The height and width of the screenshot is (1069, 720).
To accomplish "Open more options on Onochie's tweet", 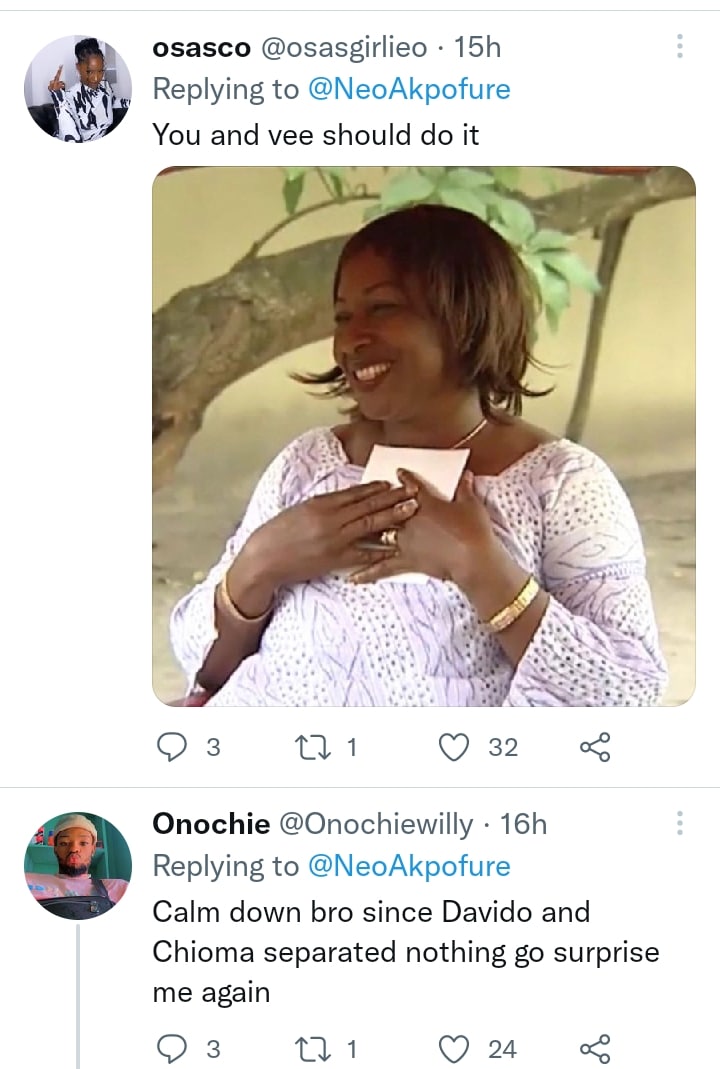I will (x=680, y=824).
